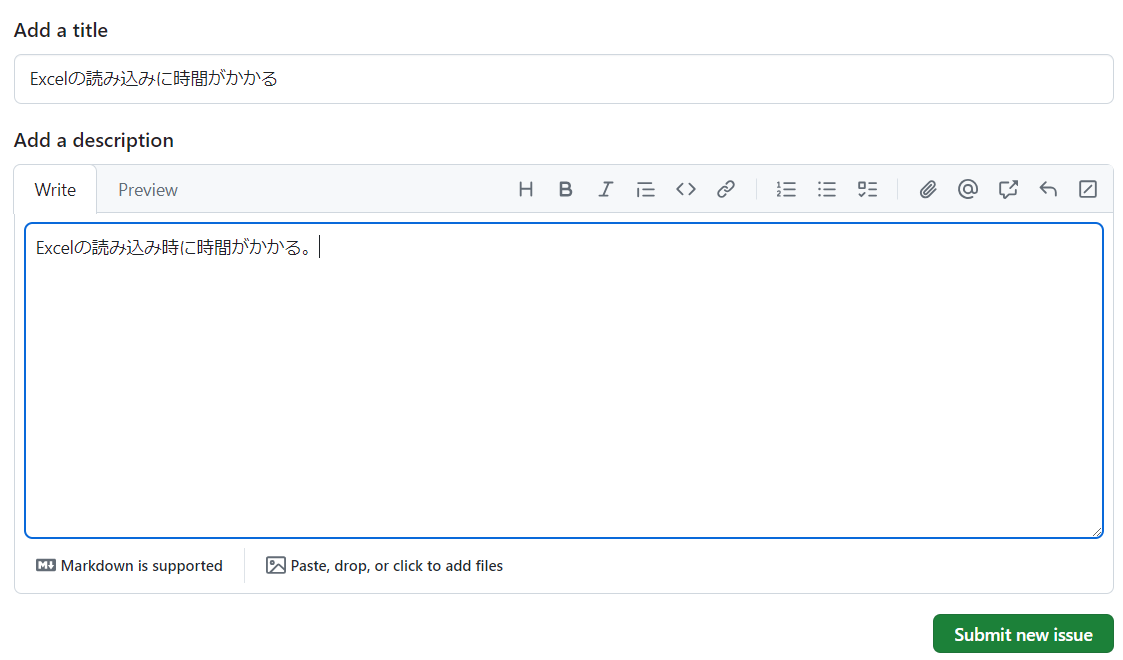Open the slash commands menu
1123x660 pixels.
(x=1088, y=189)
